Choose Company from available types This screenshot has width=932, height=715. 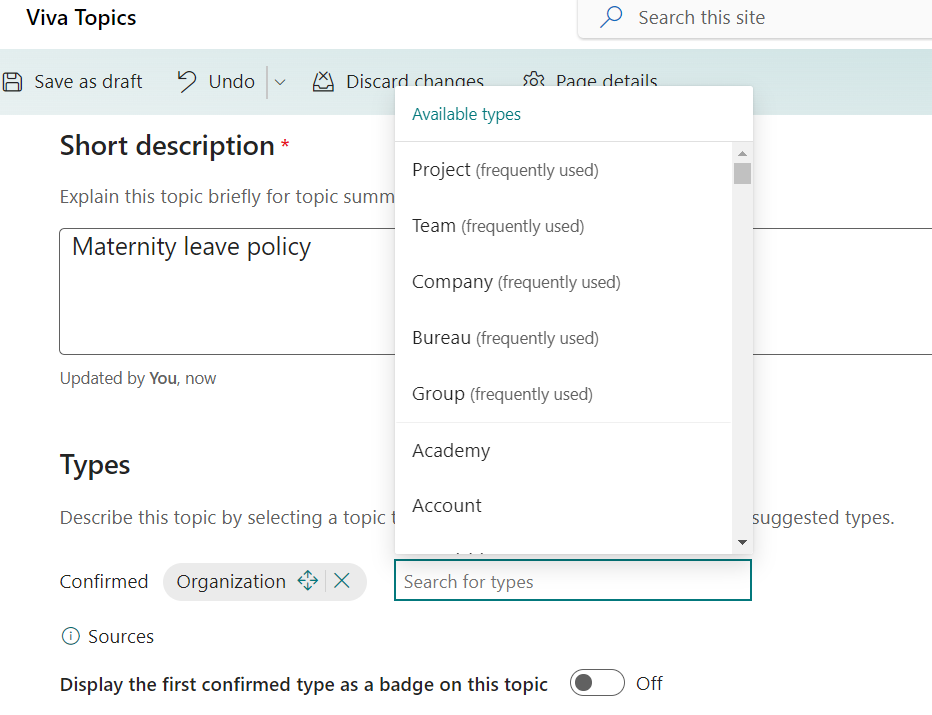(563, 282)
